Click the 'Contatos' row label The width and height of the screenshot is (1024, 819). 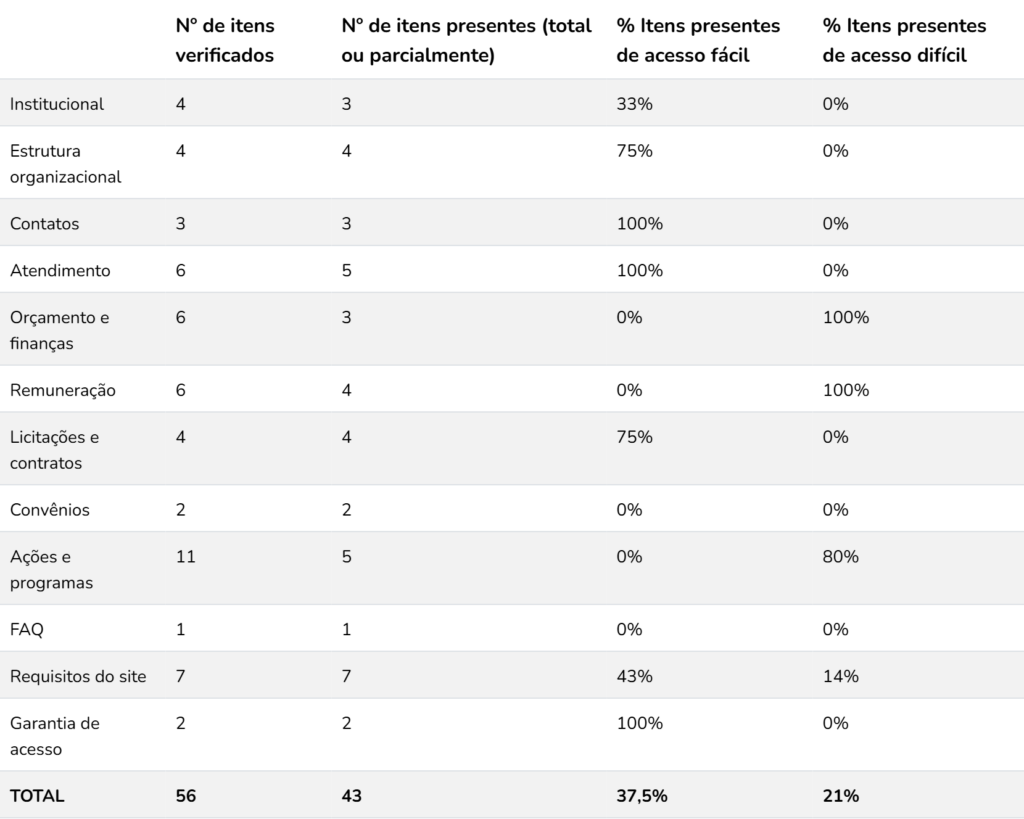tap(45, 224)
